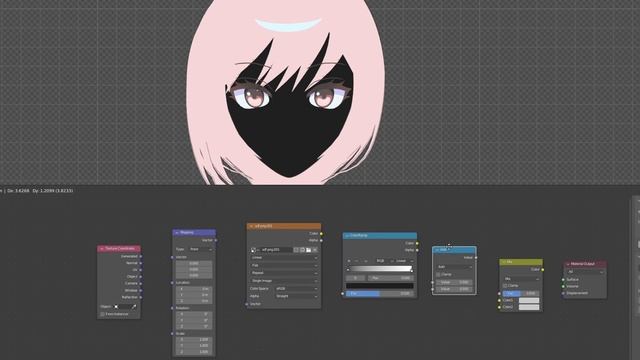
Task: Add a stop with ColorRamp plus icon
Action: (349, 261)
